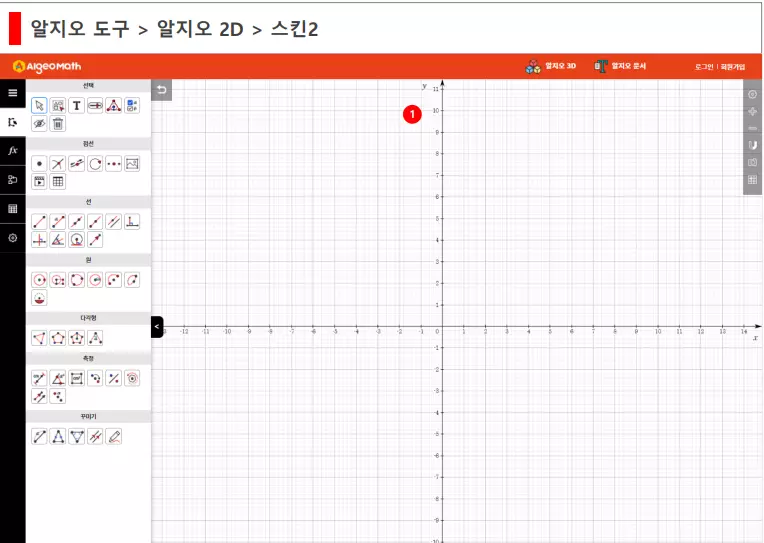
Task: Open the fx function sidebar tab
Action: tap(13, 151)
